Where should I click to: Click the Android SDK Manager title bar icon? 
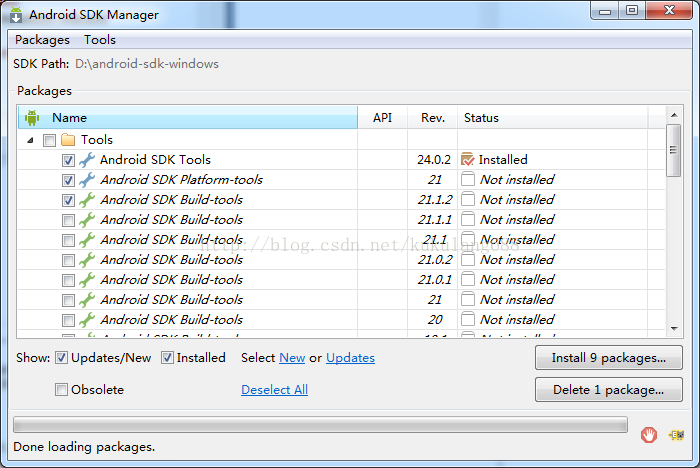16,15
